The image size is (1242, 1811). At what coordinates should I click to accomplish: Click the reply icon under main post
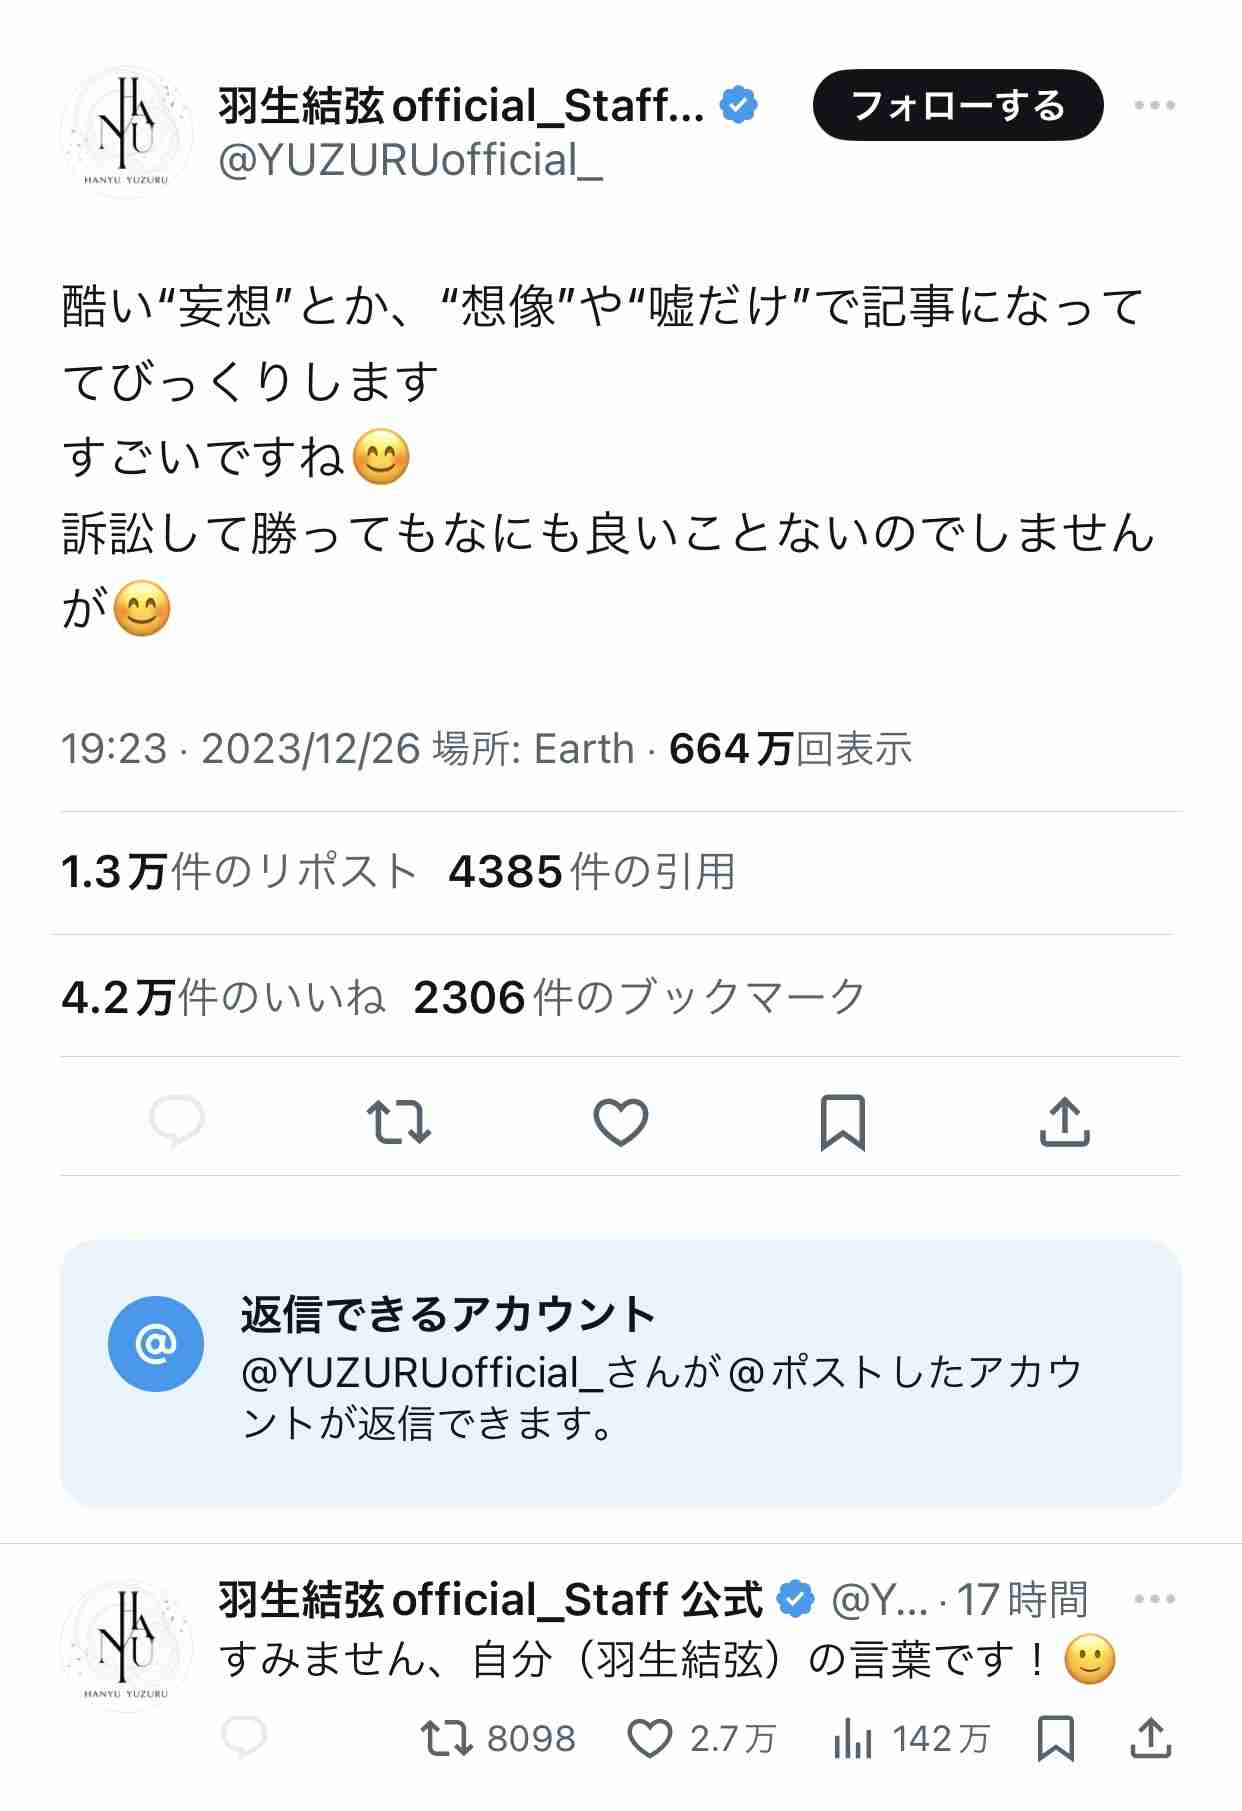tap(177, 1121)
